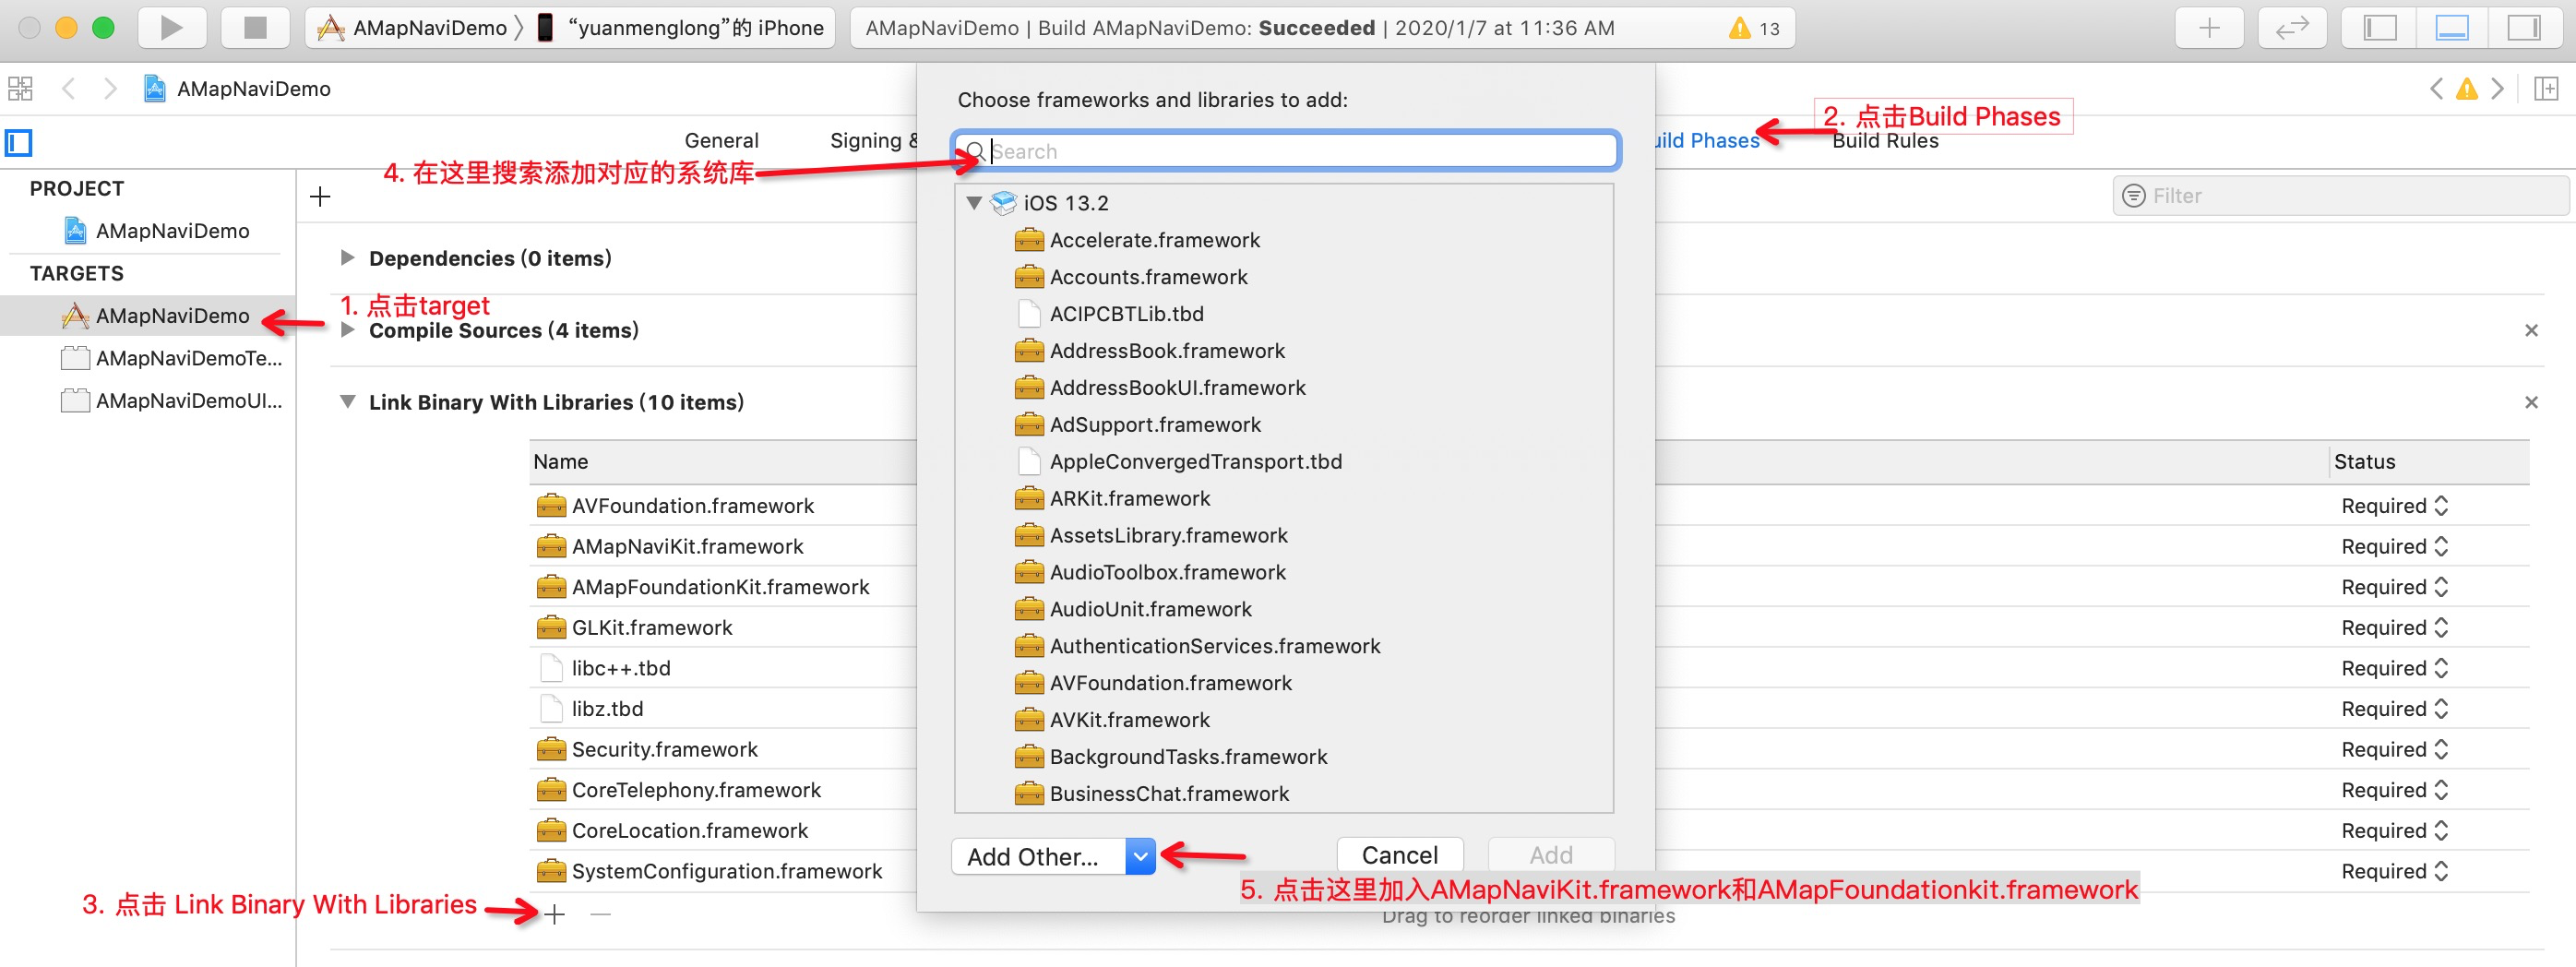This screenshot has width=2576, height=967.
Task: Jump to next issue arrow
Action: pos(2497,89)
